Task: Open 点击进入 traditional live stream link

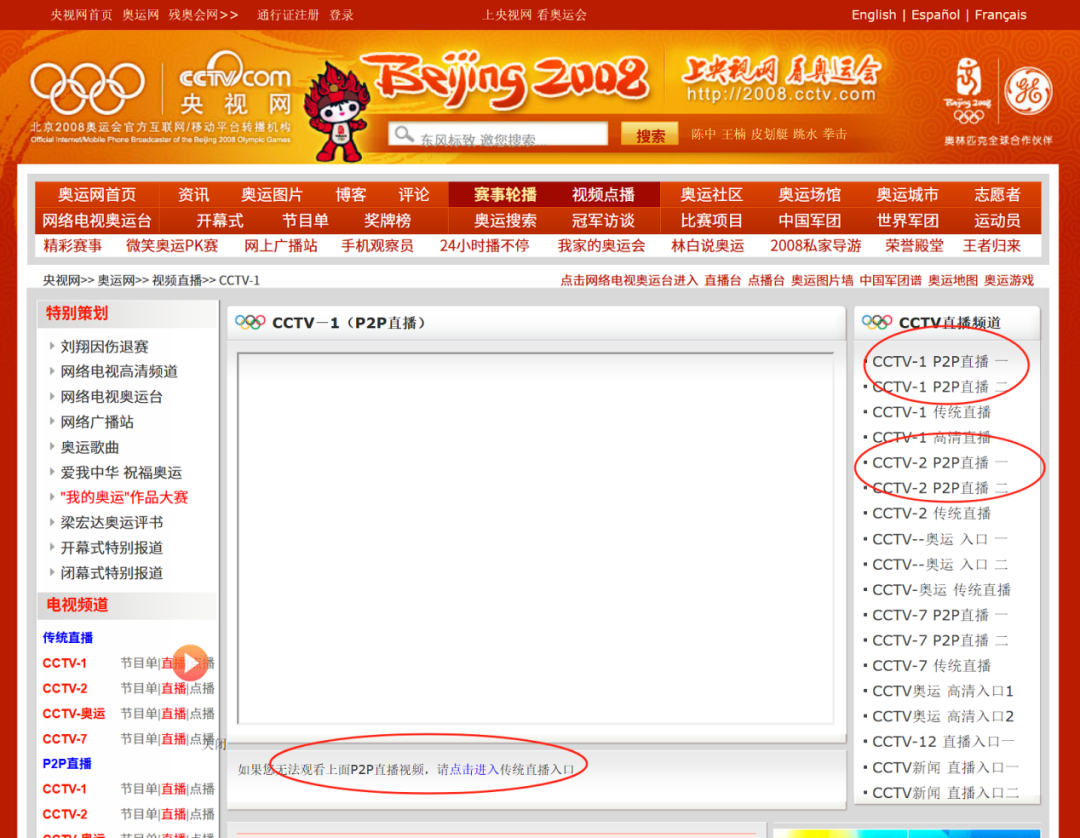Action: click(x=474, y=769)
